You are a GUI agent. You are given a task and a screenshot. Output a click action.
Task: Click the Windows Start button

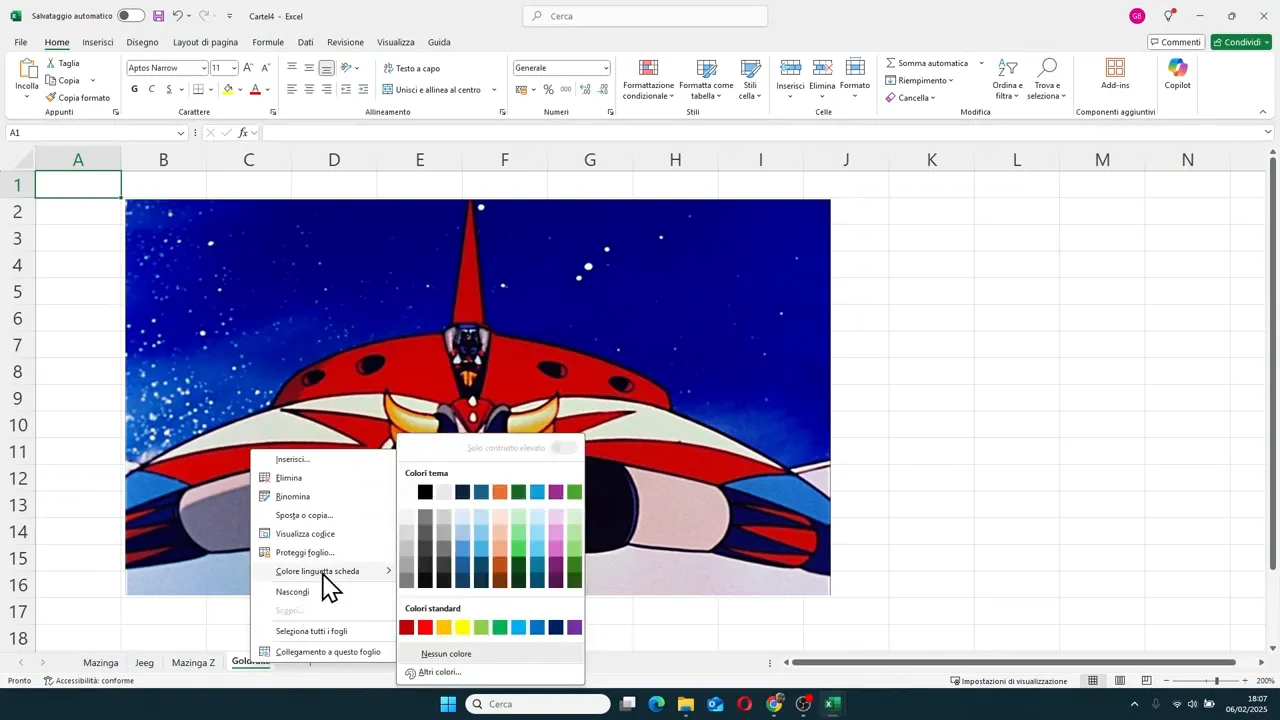click(x=448, y=704)
